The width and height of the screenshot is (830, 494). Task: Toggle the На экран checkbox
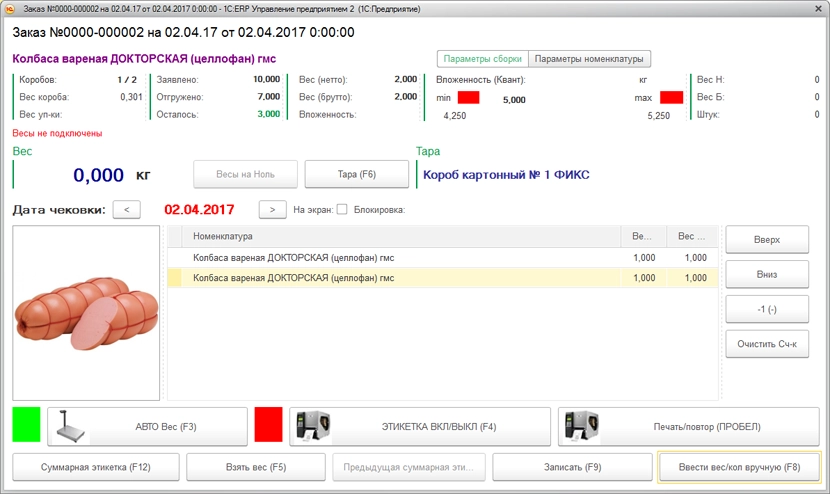click(x=342, y=210)
